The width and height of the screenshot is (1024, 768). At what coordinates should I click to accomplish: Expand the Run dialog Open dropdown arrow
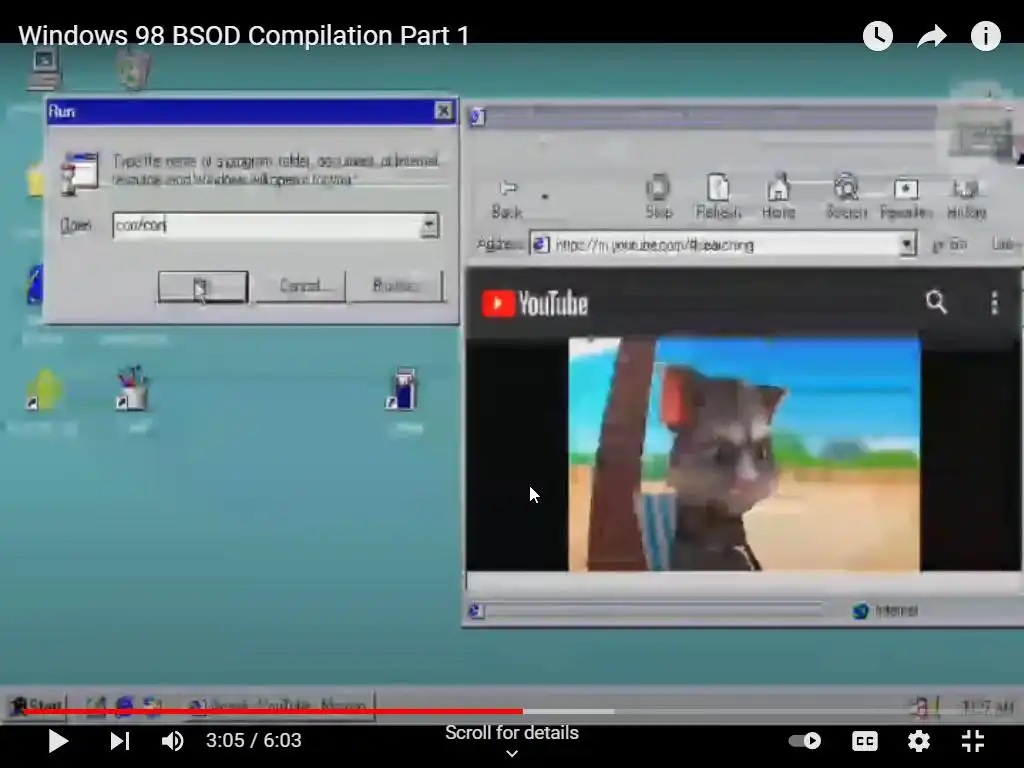pos(430,226)
